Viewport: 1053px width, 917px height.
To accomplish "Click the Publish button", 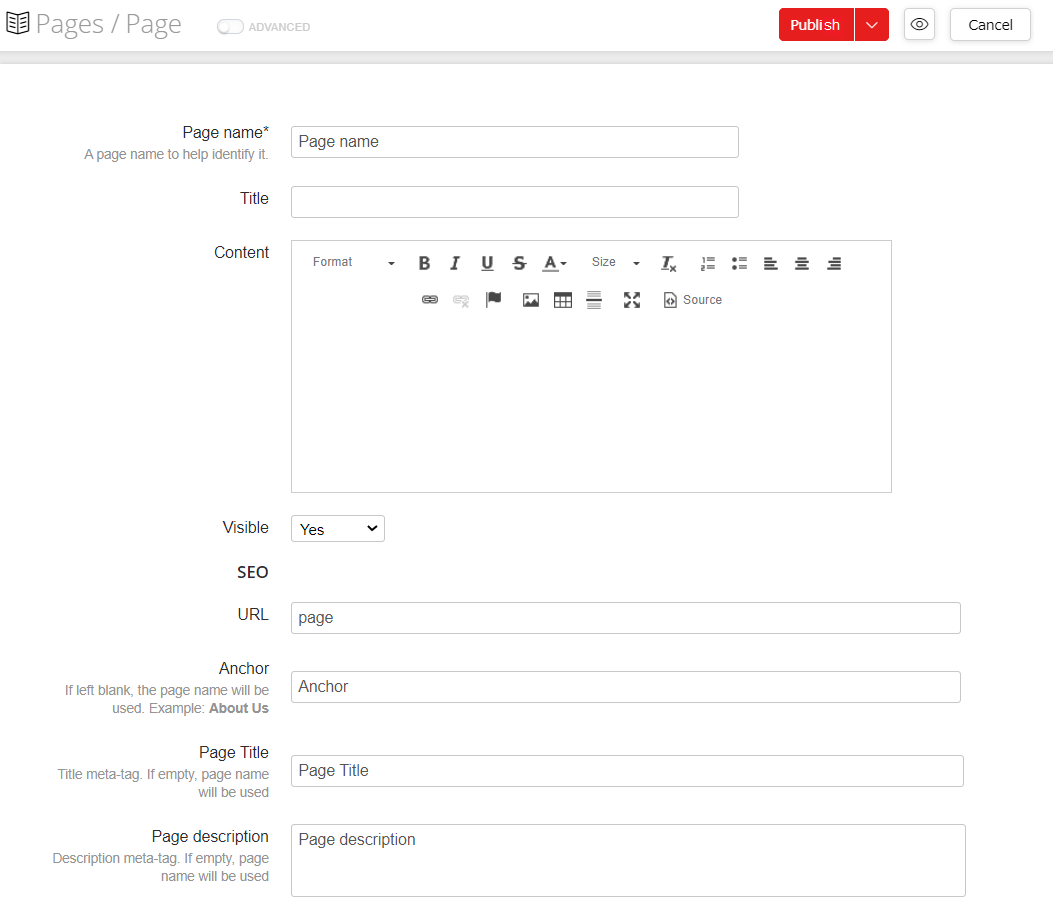I will (x=814, y=24).
